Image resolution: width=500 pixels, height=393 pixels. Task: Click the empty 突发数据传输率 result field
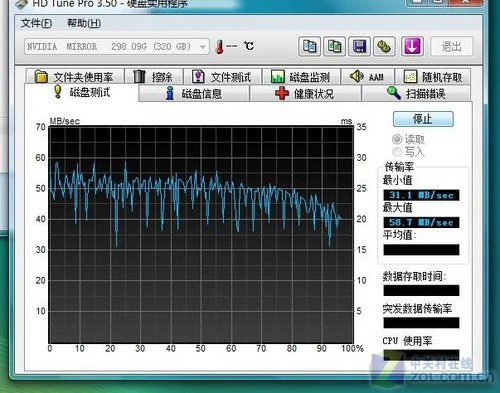(421, 323)
